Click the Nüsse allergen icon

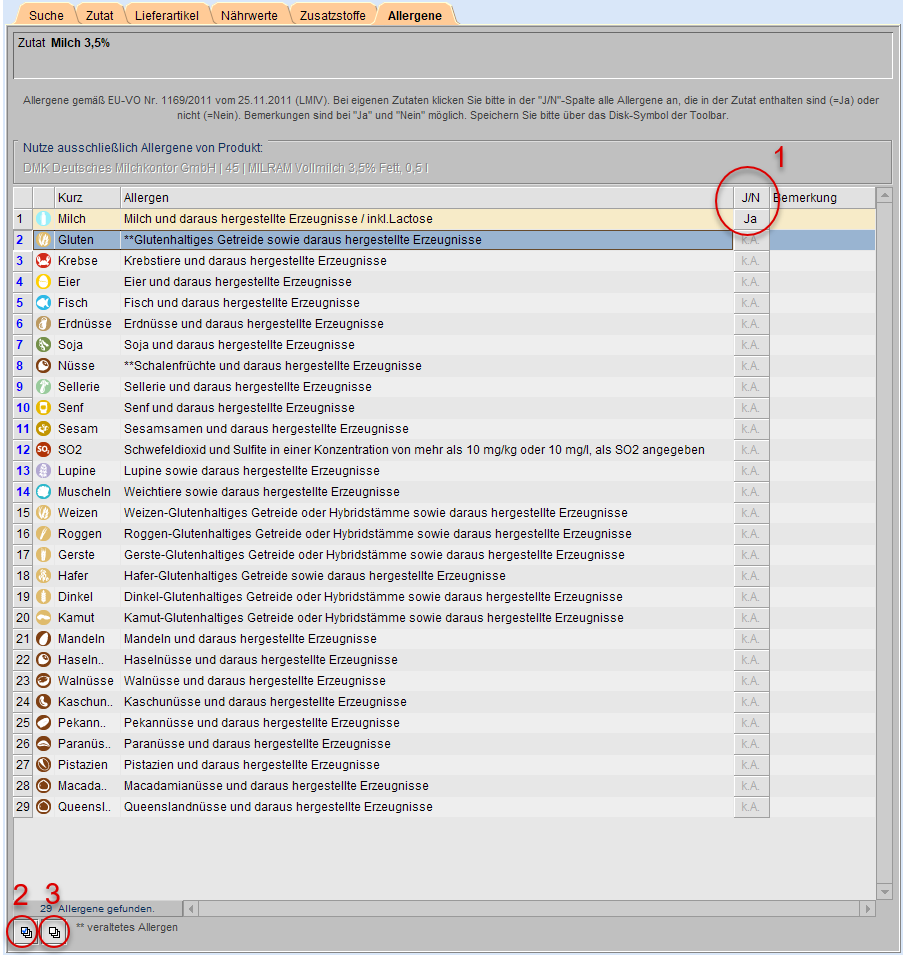(x=43, y=366)
